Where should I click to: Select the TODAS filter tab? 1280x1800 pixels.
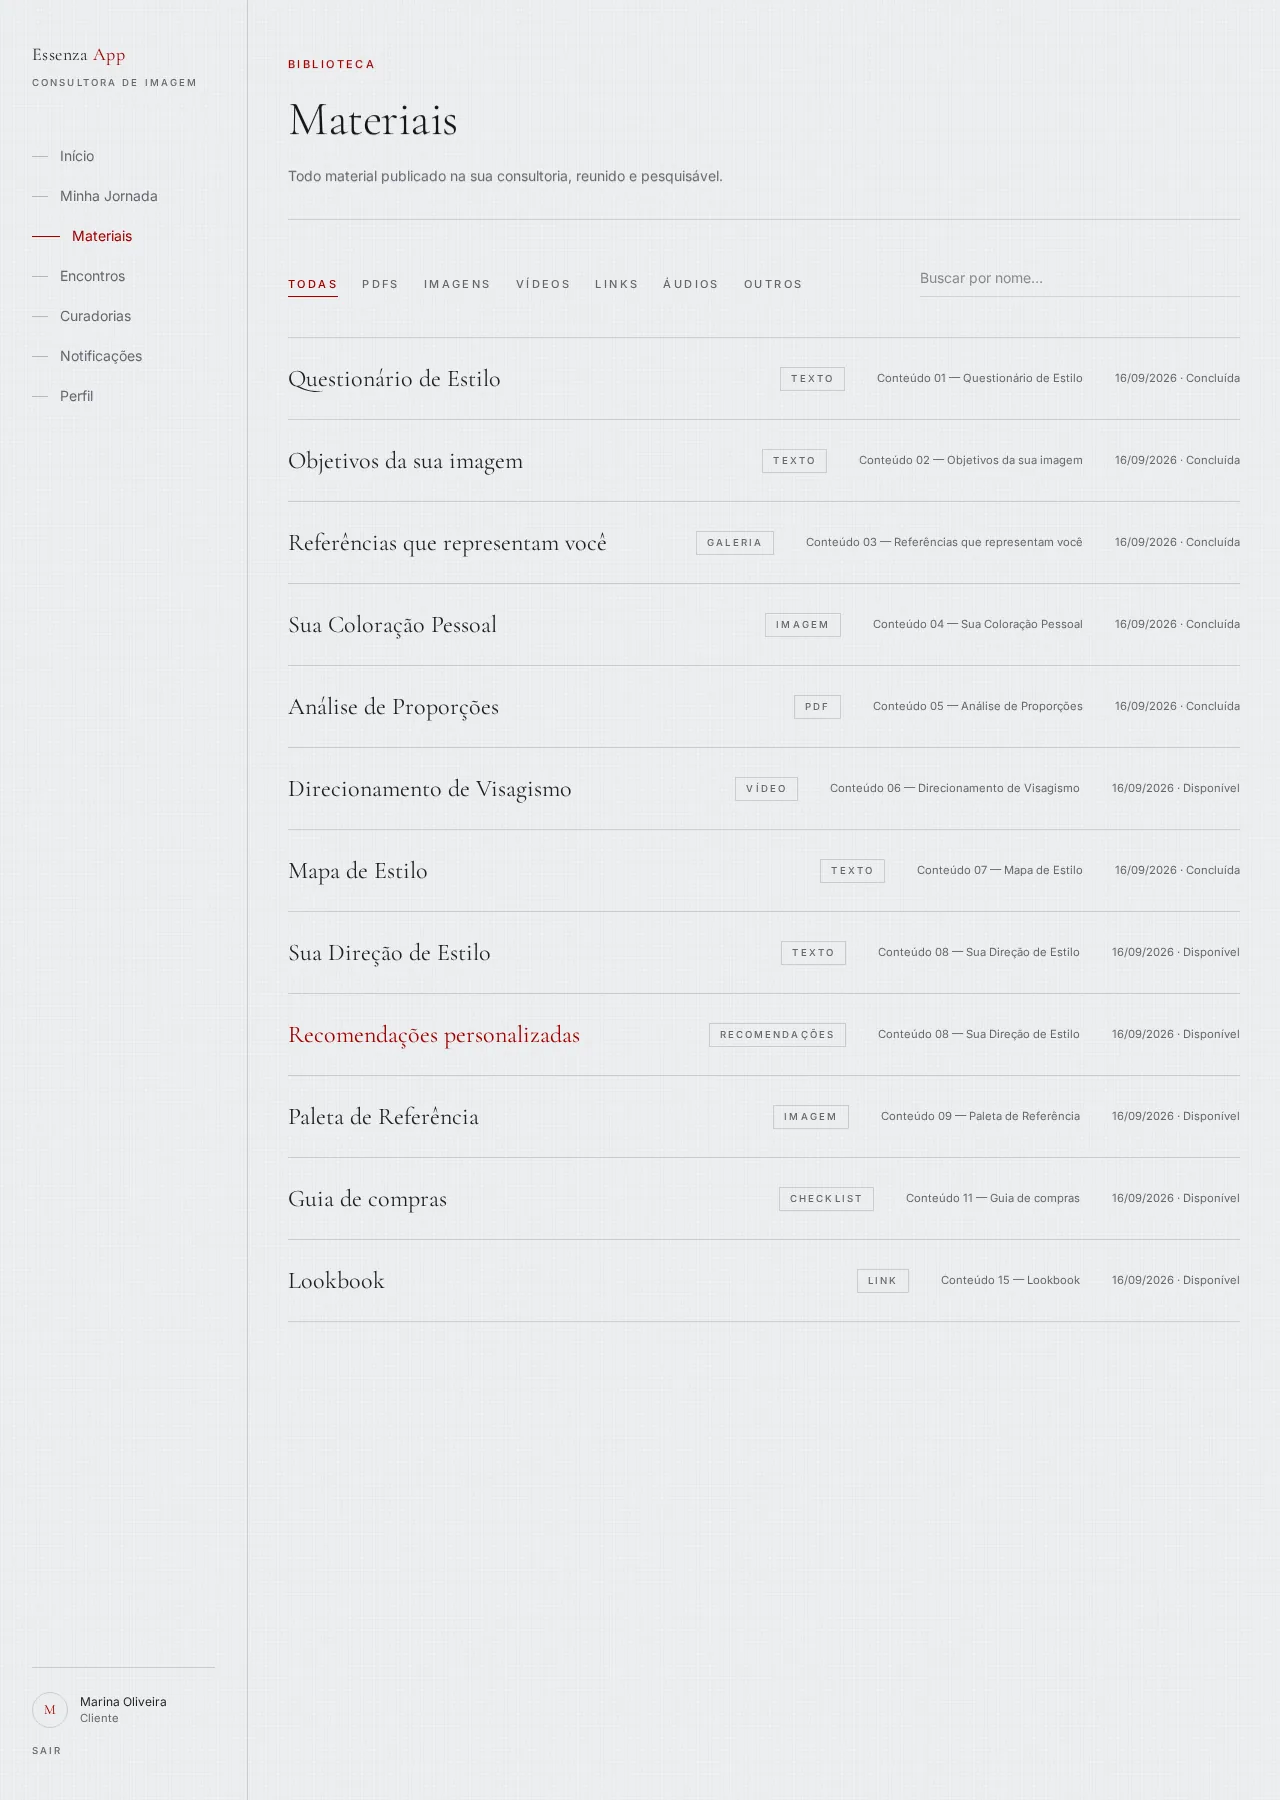(313, 284)
